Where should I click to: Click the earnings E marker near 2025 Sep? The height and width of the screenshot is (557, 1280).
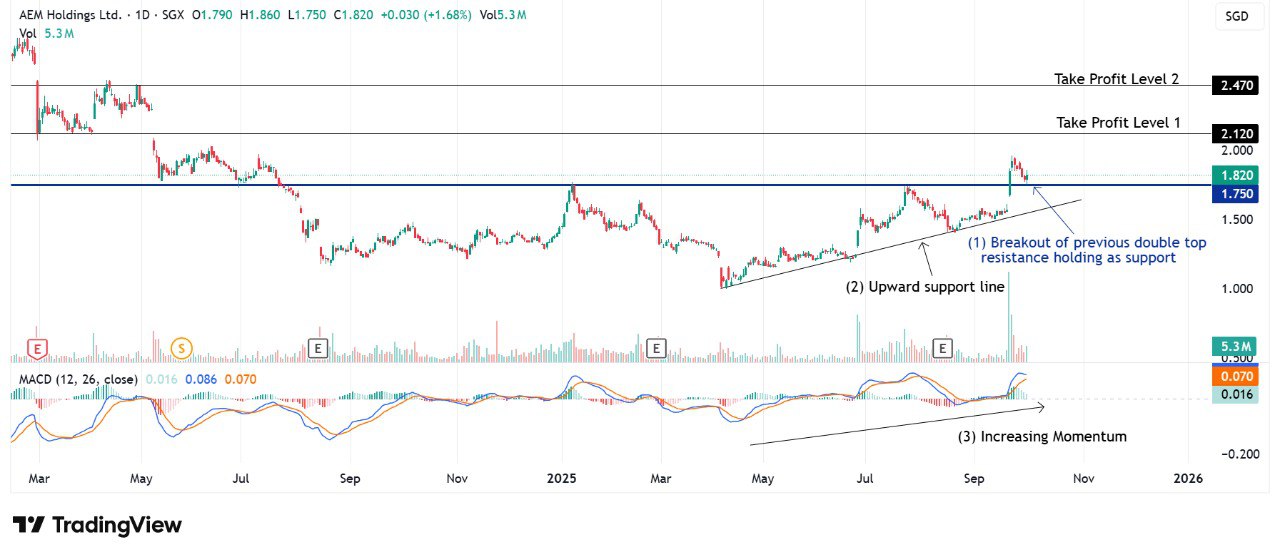click(x=942, y=348)
